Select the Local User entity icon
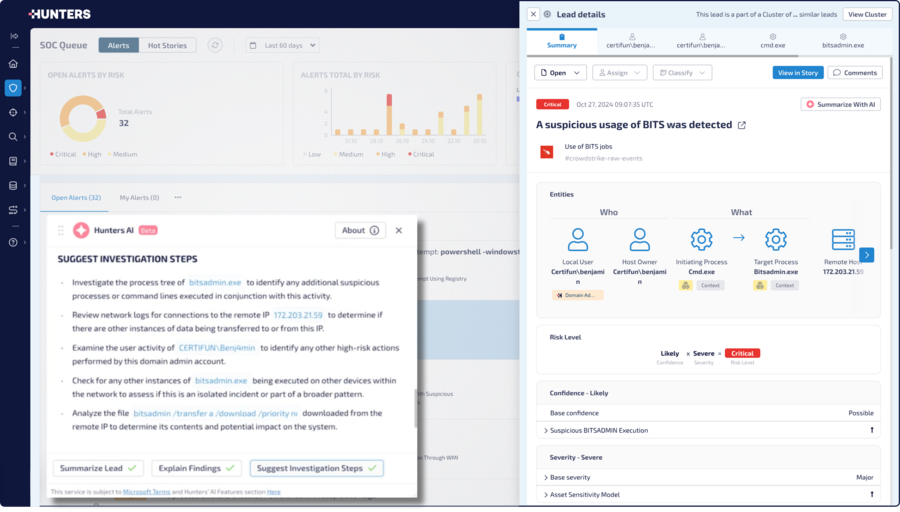 [577, 239]
